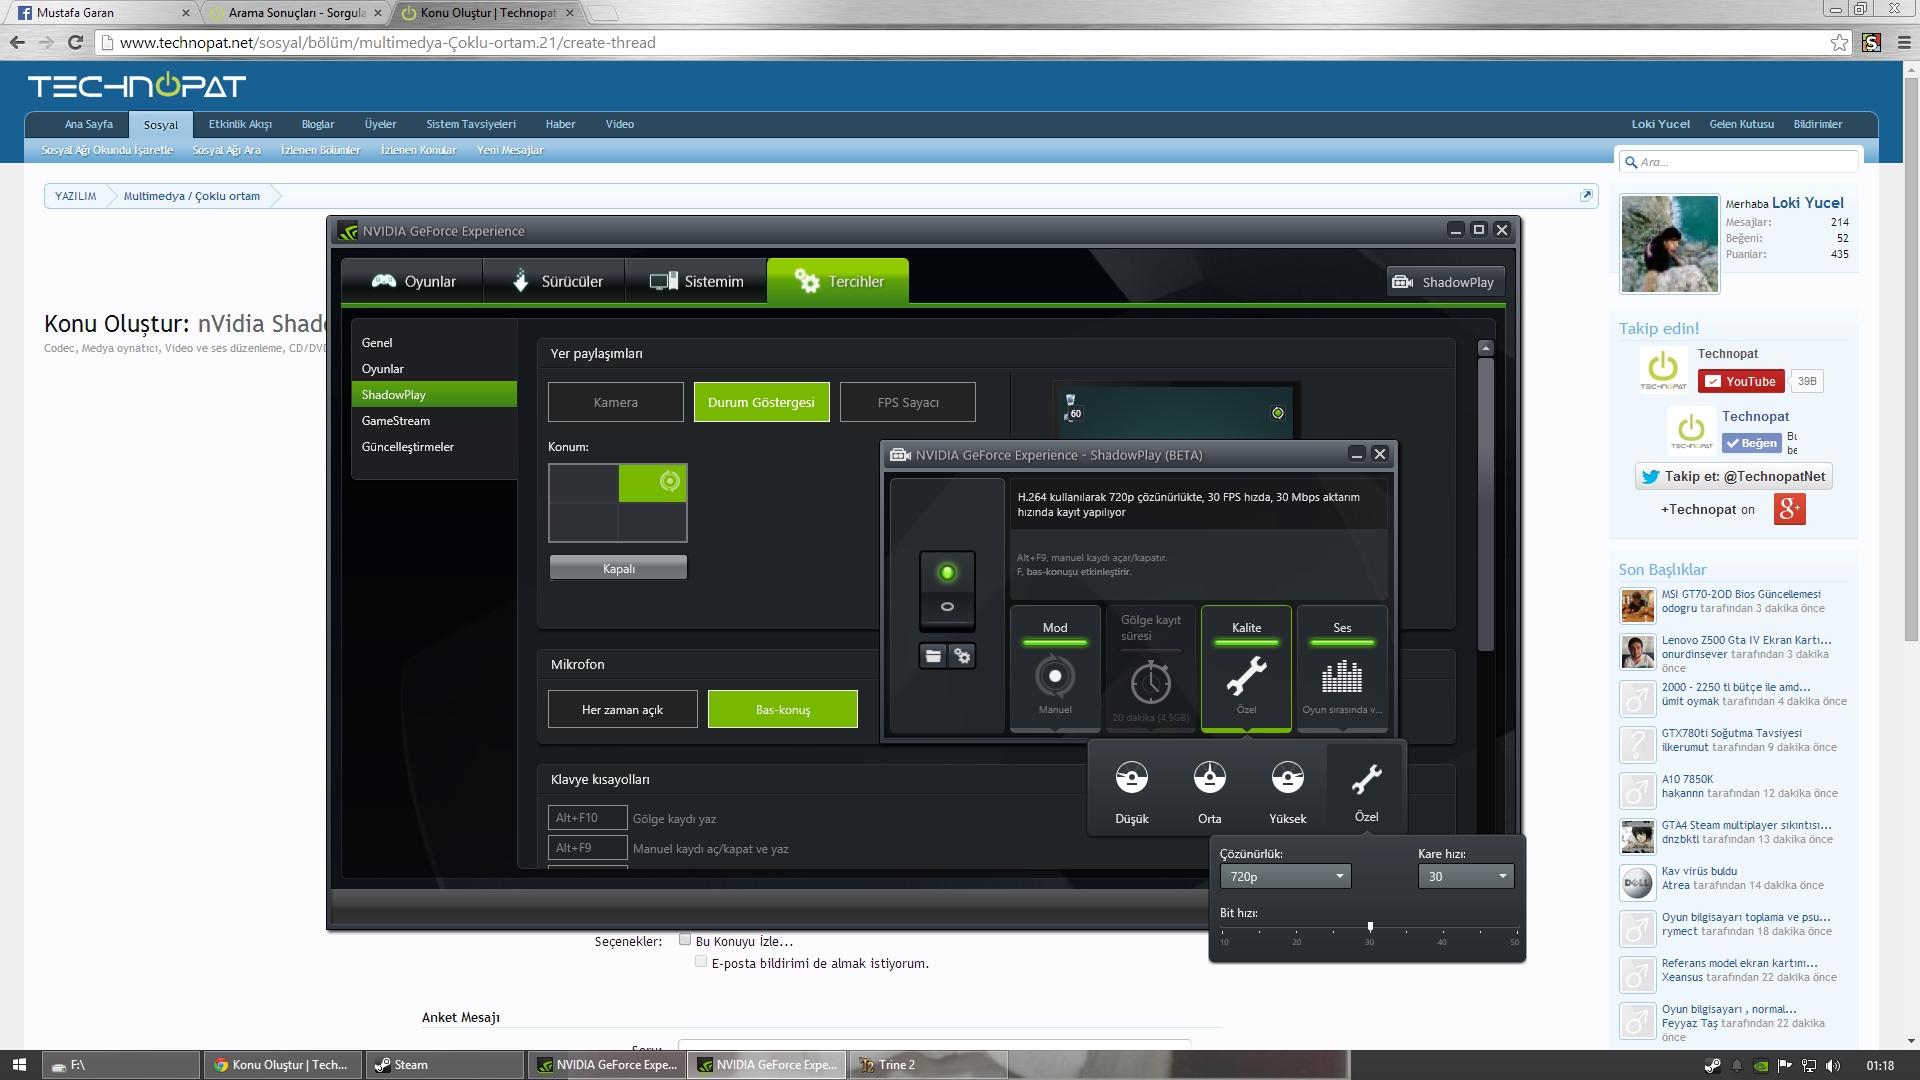This screenshot has width=1920, height=1080.
Task: Expand the Ses audio option
Action: coord(1342,668)
